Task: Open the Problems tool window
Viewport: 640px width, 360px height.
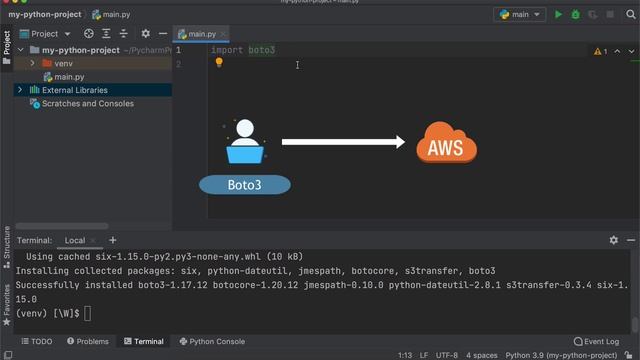Action: (88, 341)
